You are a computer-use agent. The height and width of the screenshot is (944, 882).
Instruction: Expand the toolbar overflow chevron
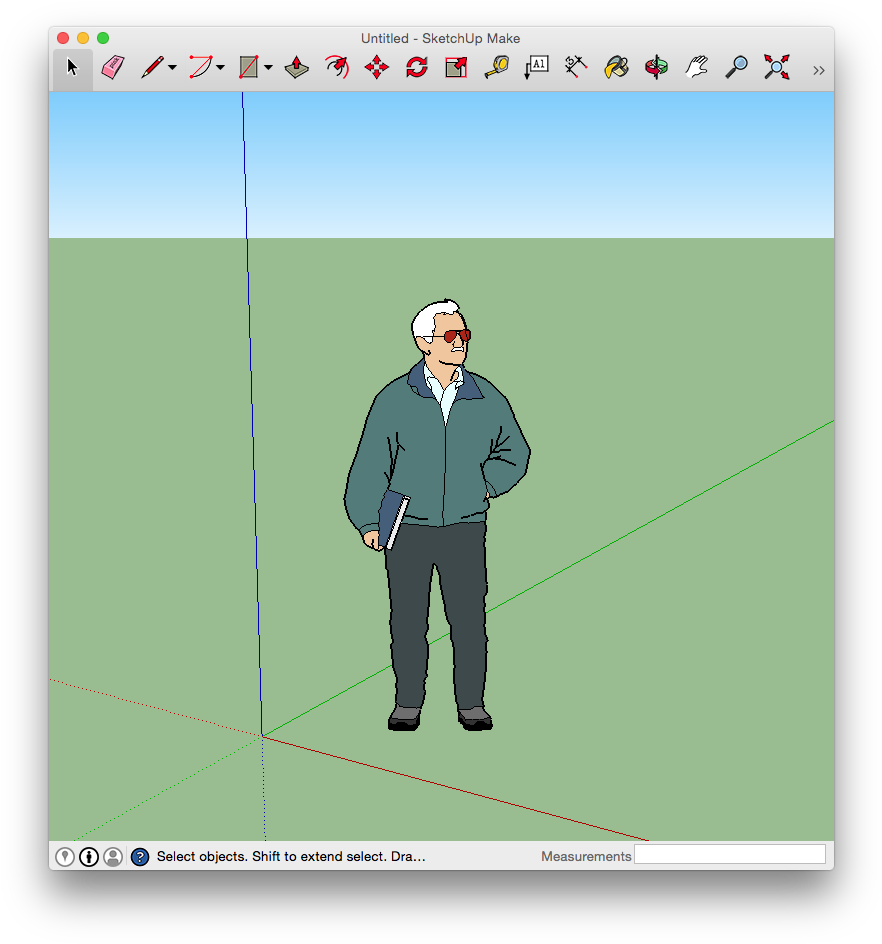(x=818, y=69)
